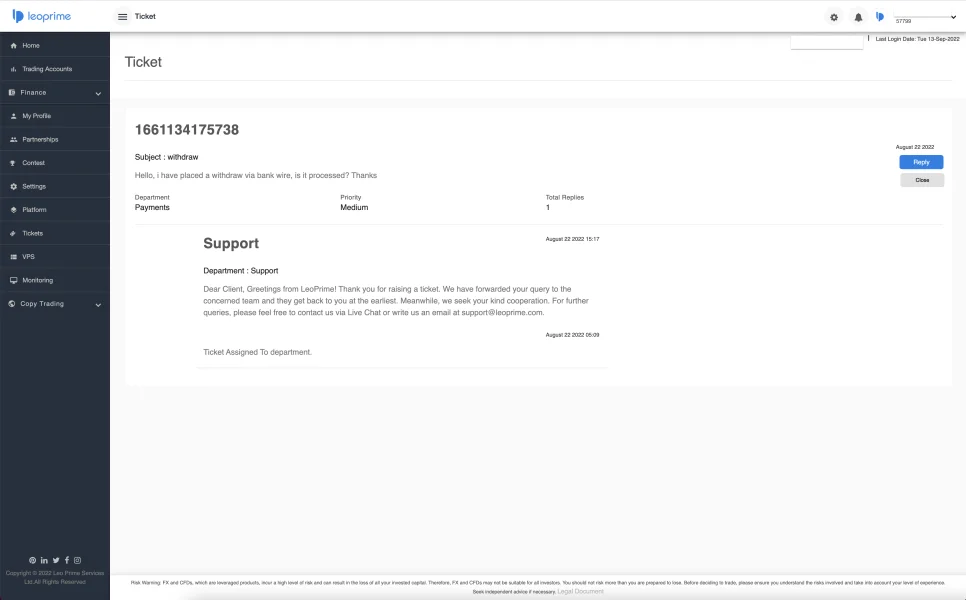Click the blue leoprime profile icon
The image size is (966, 600).
point(880,17)
